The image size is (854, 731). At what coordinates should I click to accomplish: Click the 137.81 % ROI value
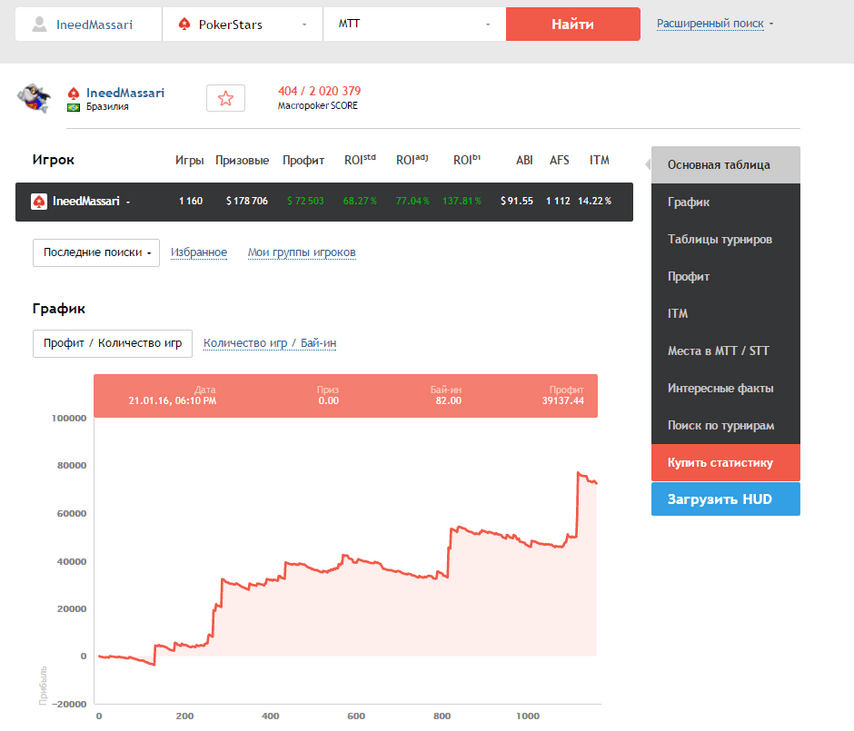pyautogui.click(x=462, y=201)
